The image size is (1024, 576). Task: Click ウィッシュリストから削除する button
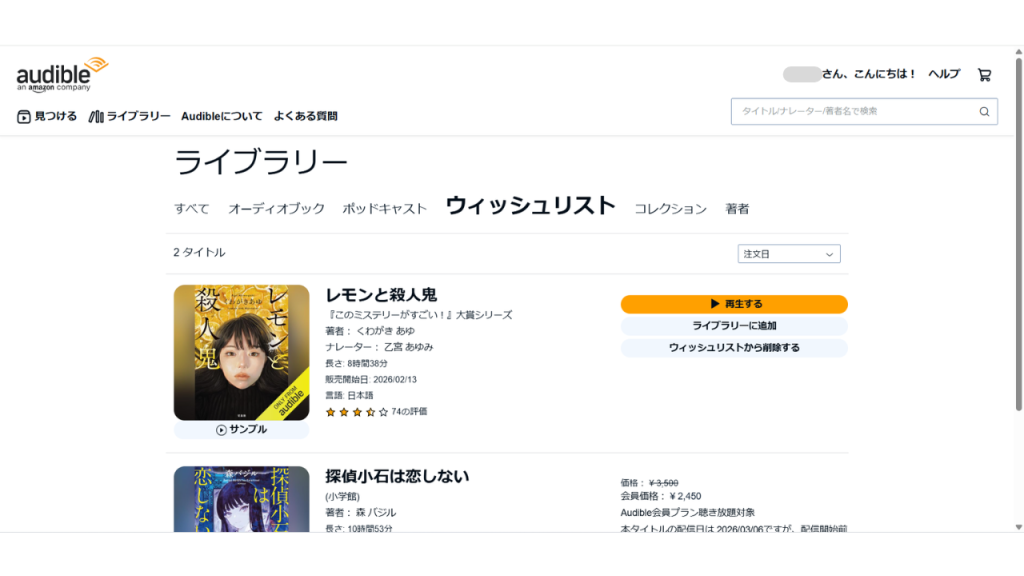pyautogui.click(x=734, y=348)
